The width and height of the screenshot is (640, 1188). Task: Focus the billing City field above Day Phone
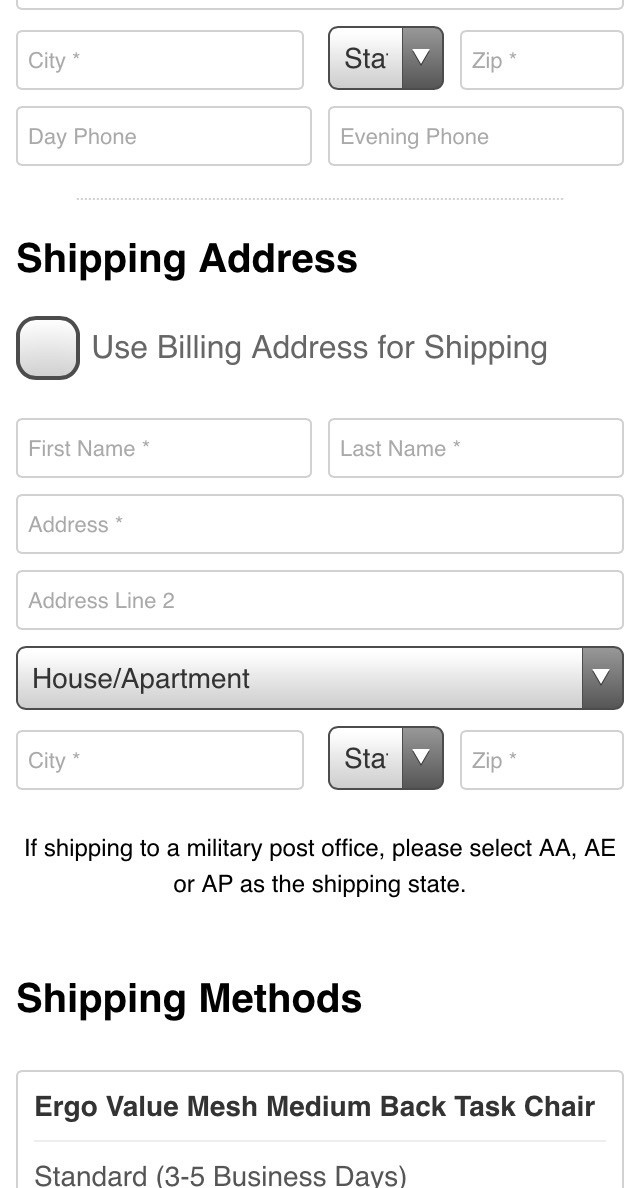click(159, 60)
